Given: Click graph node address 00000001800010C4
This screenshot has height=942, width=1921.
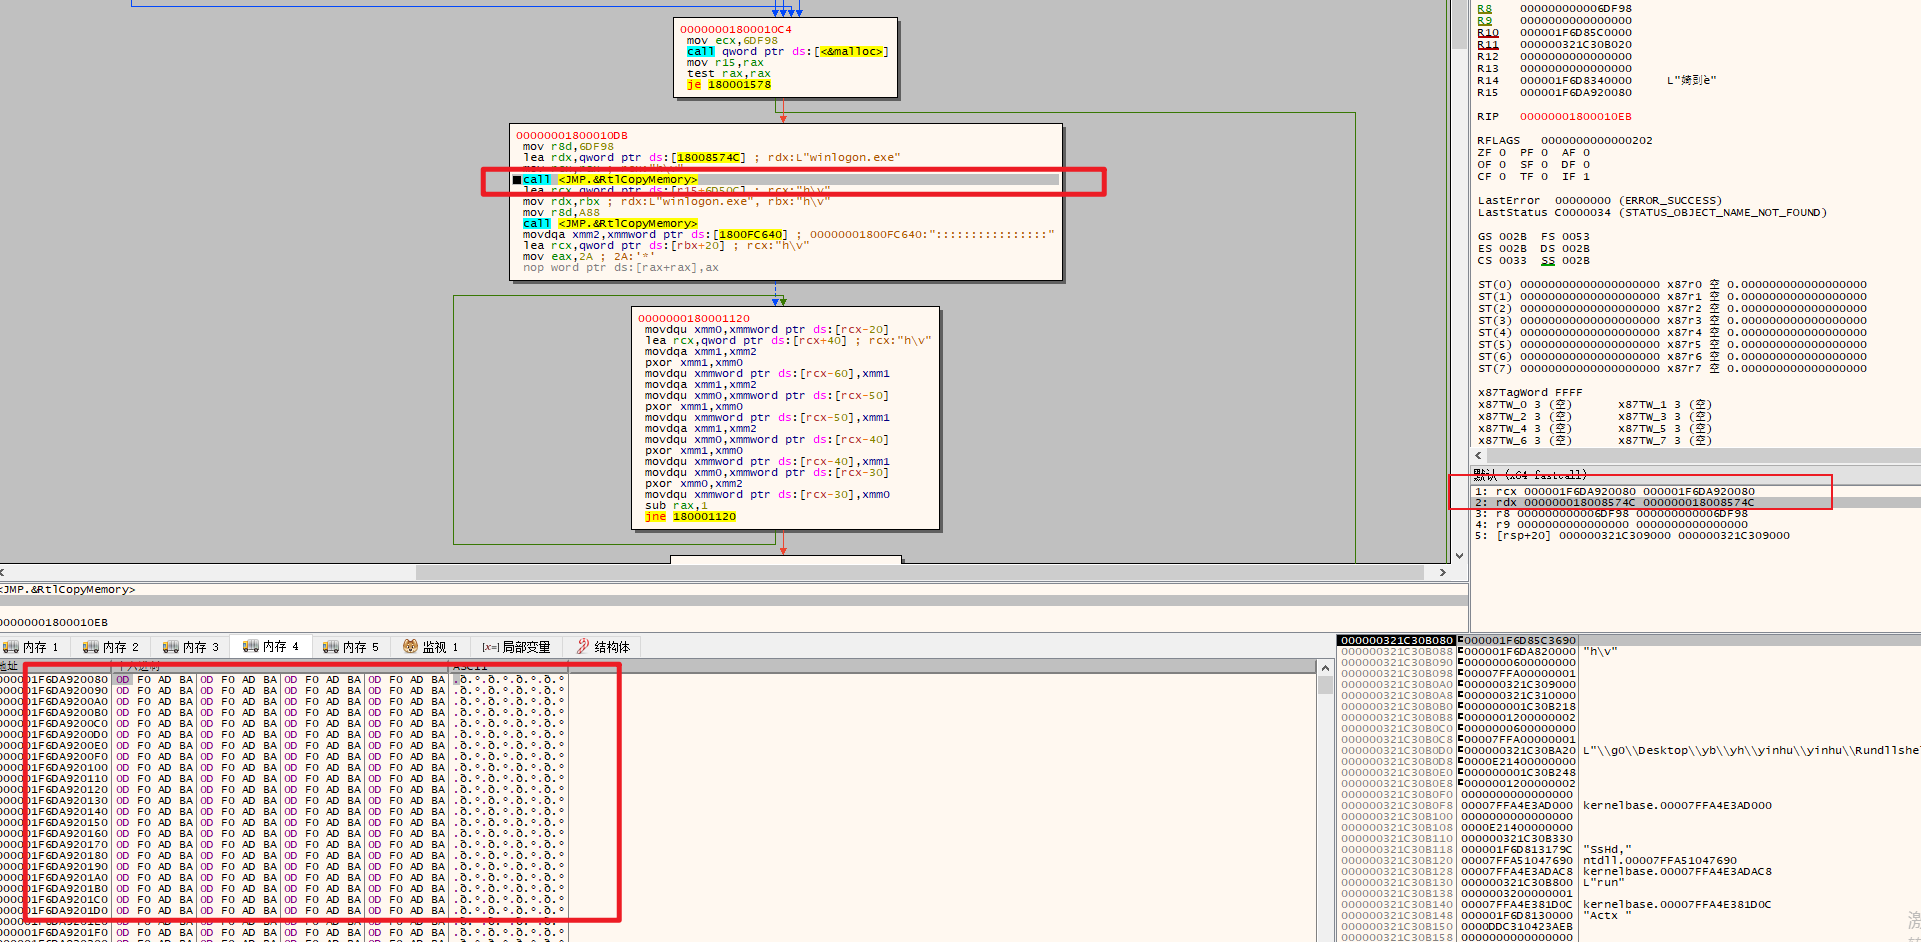Looking at the screenshot, I should coord(736,30).
